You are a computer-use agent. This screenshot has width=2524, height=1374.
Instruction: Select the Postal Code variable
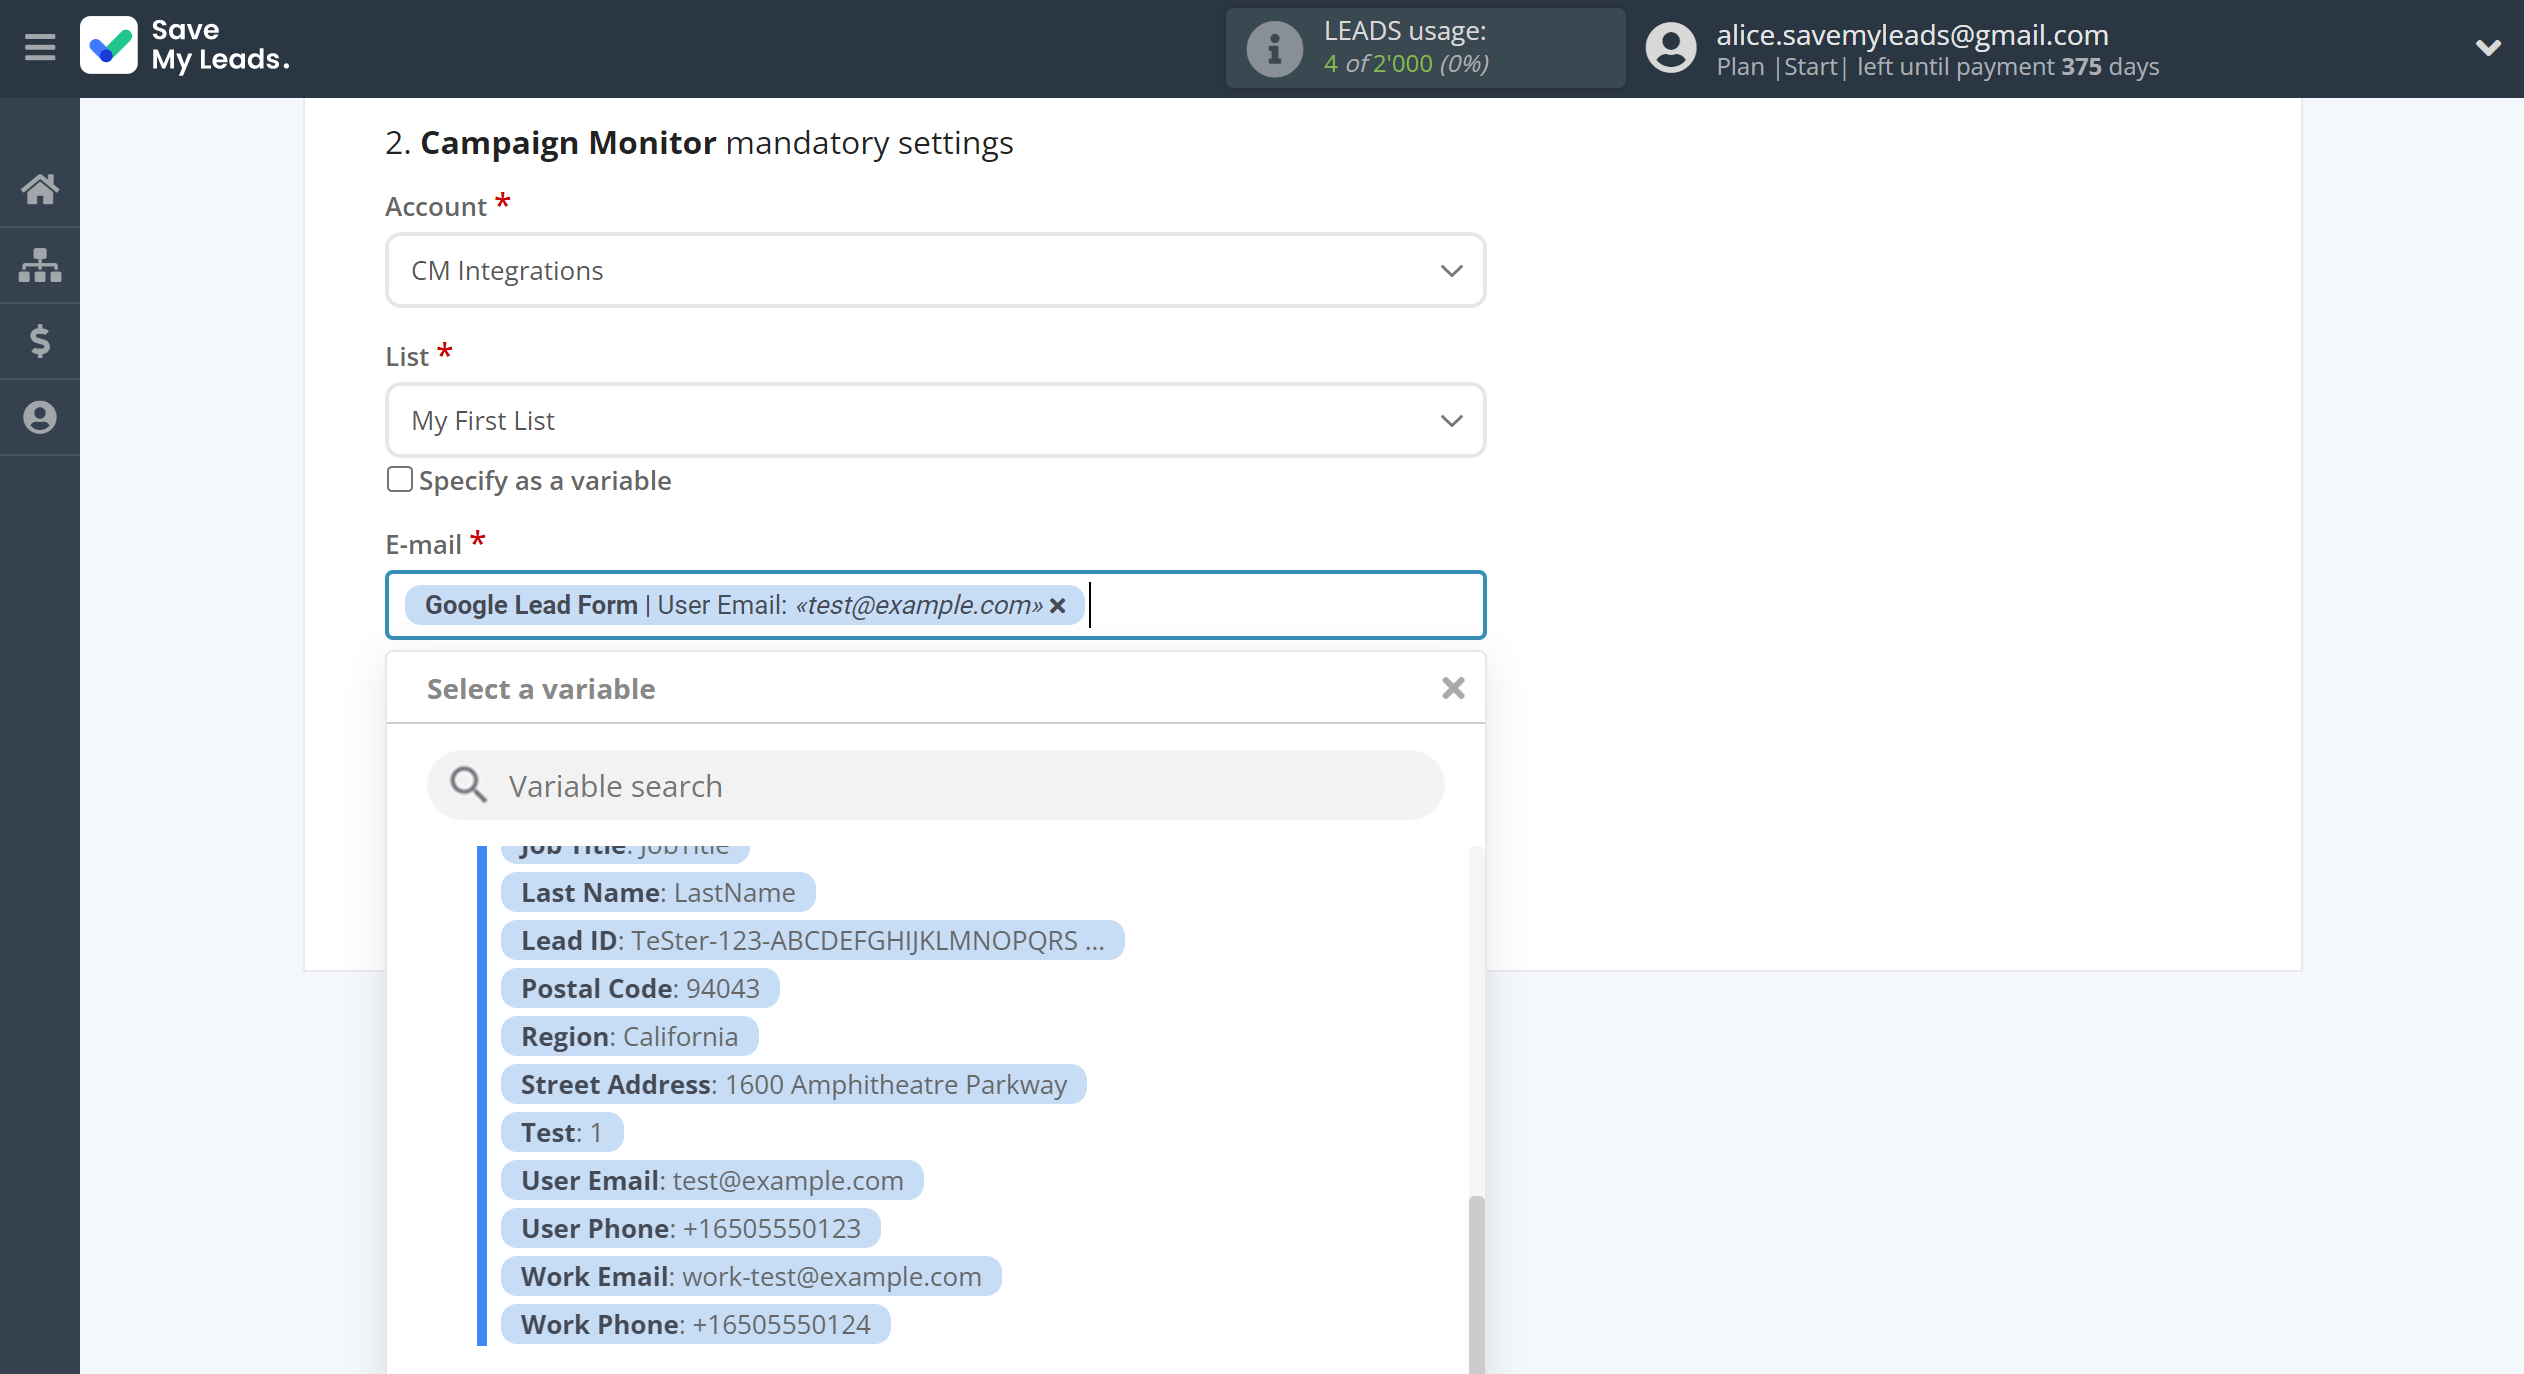tap(640, 989)
